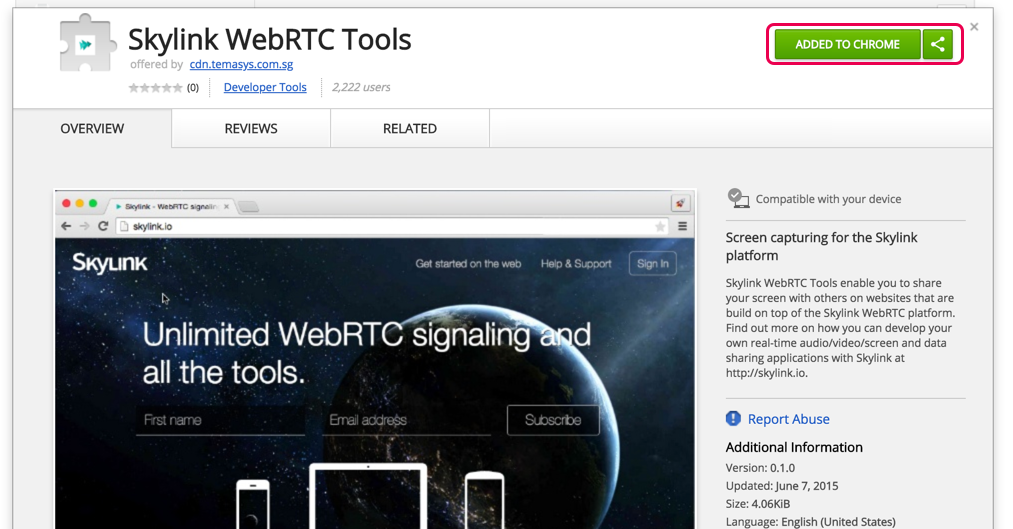Screen dimensions: 1013x529
Task: Close the extension details dialog
Action: pyautogui.click(x=974, y=27)
